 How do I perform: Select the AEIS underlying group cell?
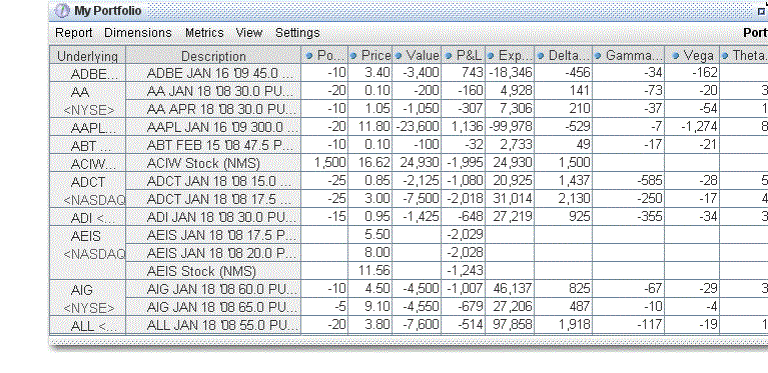[x=87, y=253]
